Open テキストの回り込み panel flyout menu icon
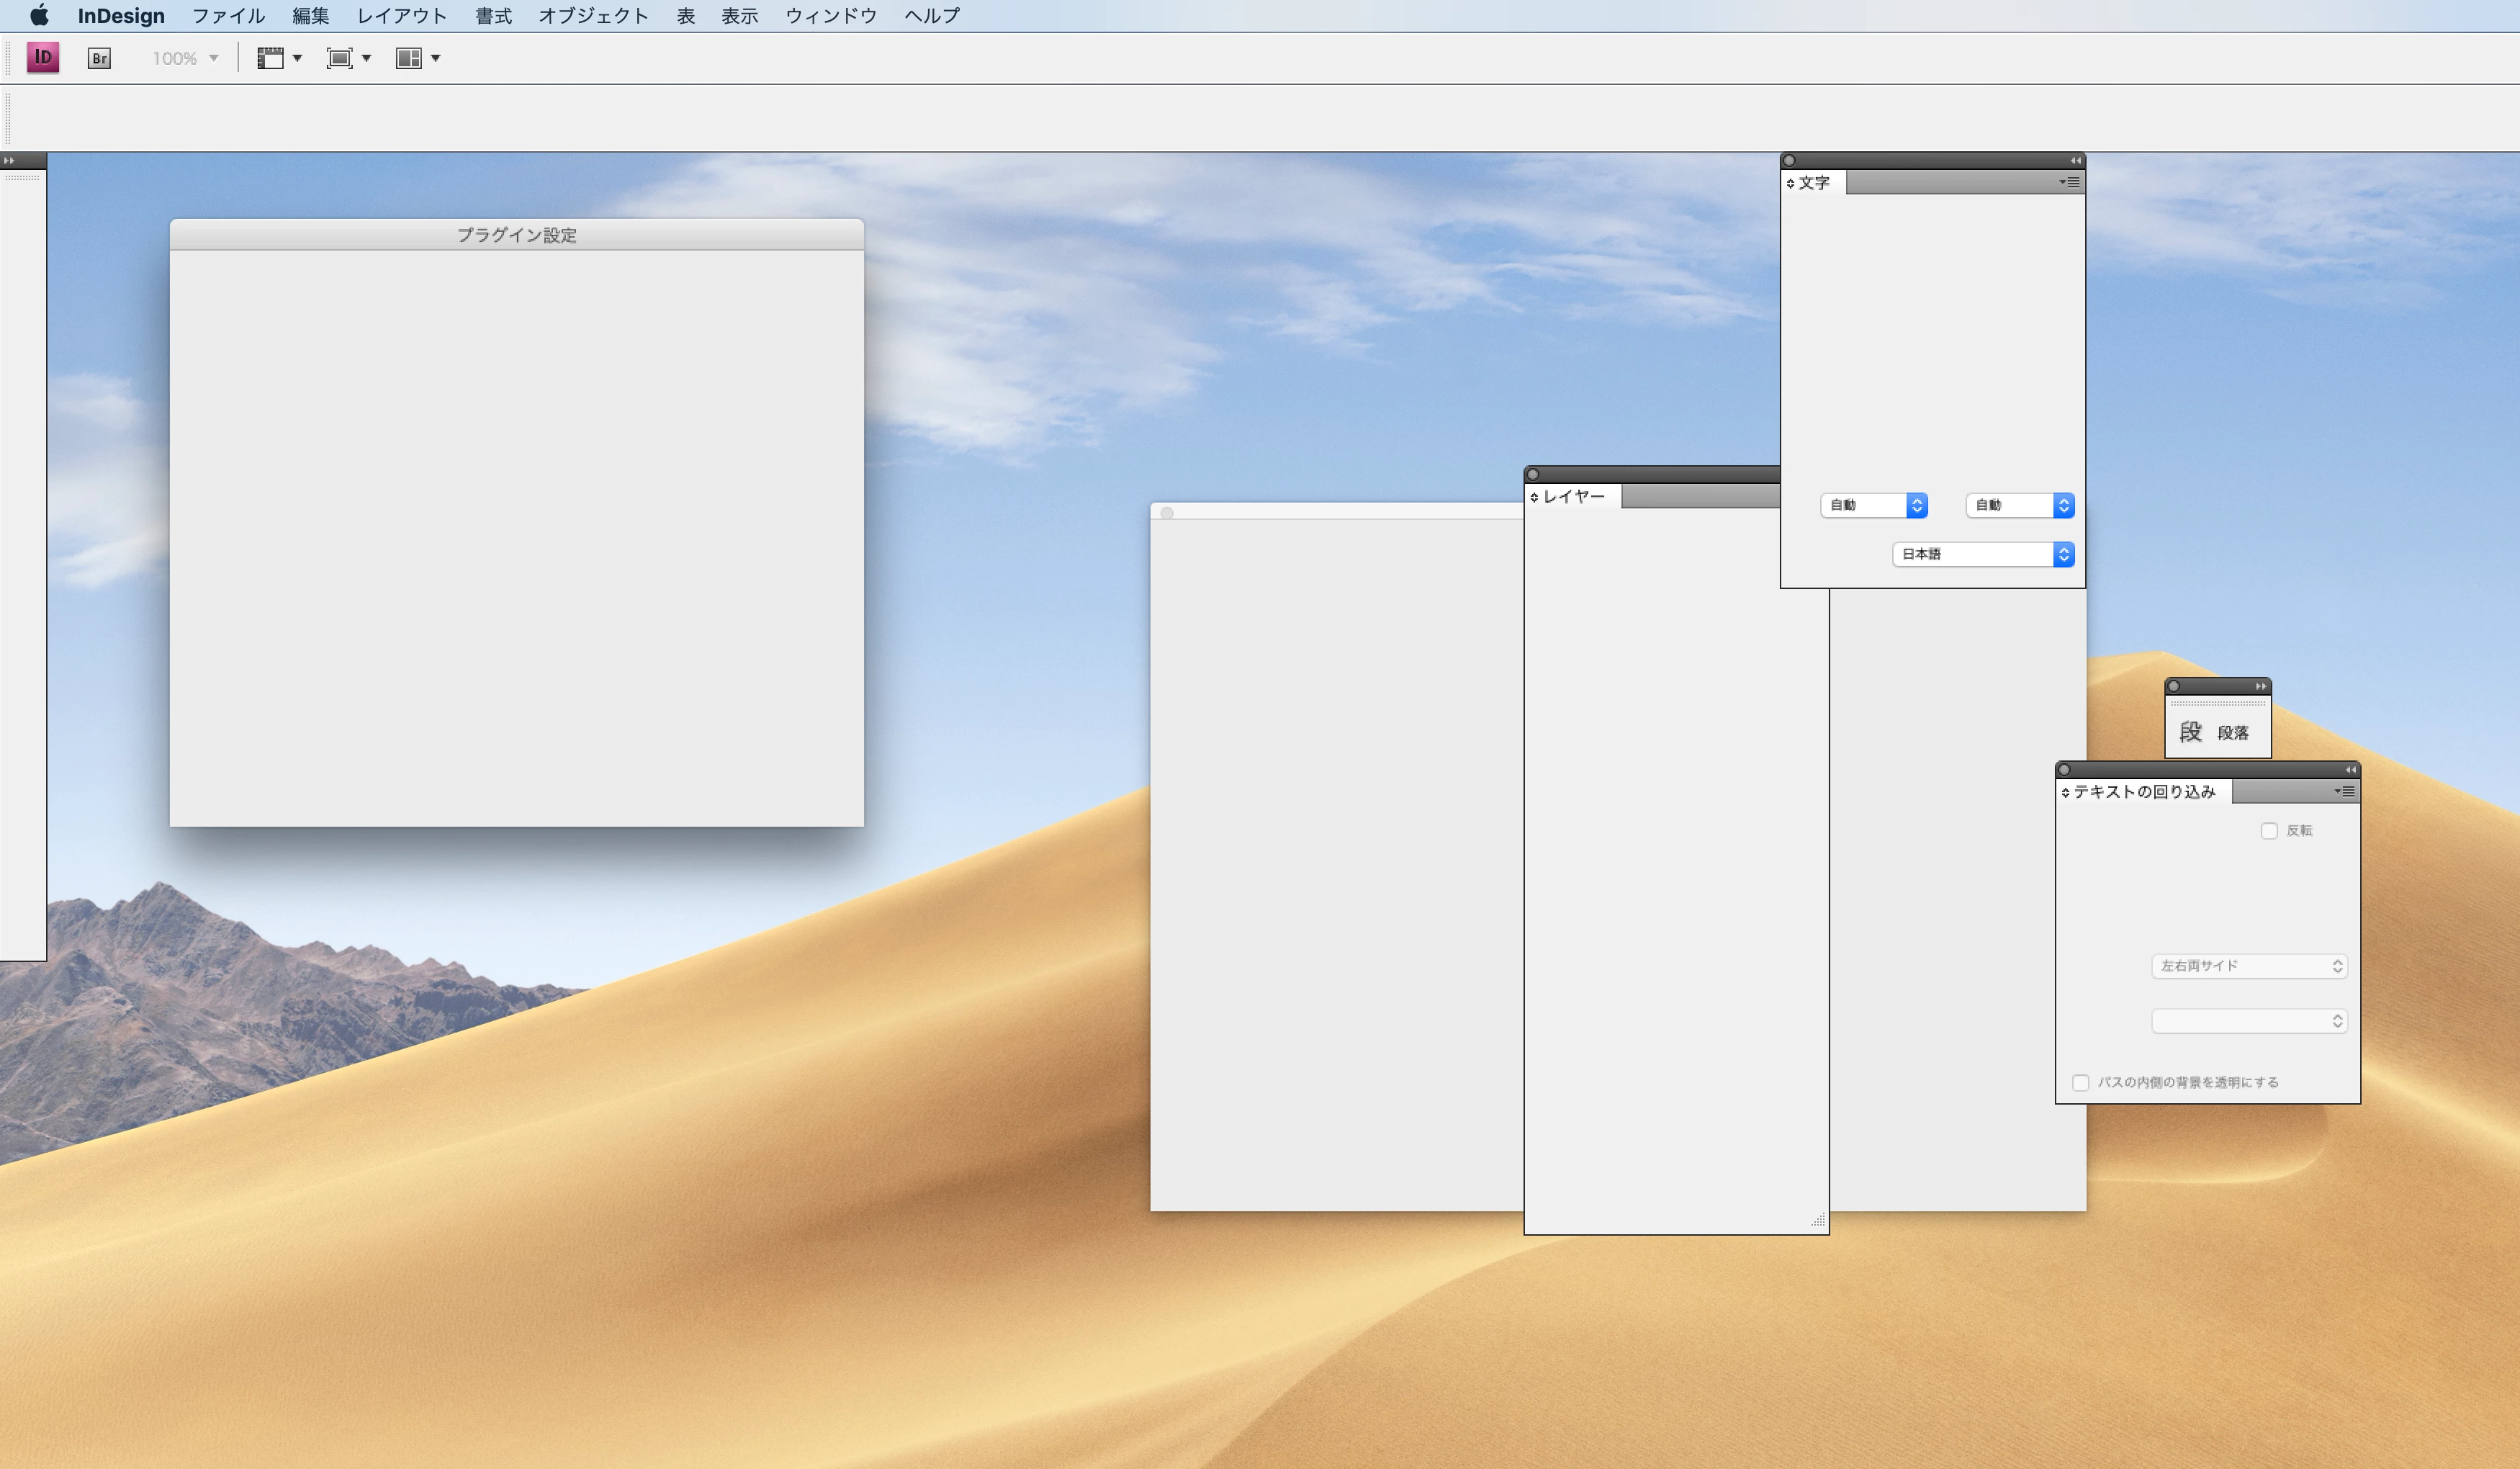Screen dimensions: 2520x1469 pos(2345,791)
